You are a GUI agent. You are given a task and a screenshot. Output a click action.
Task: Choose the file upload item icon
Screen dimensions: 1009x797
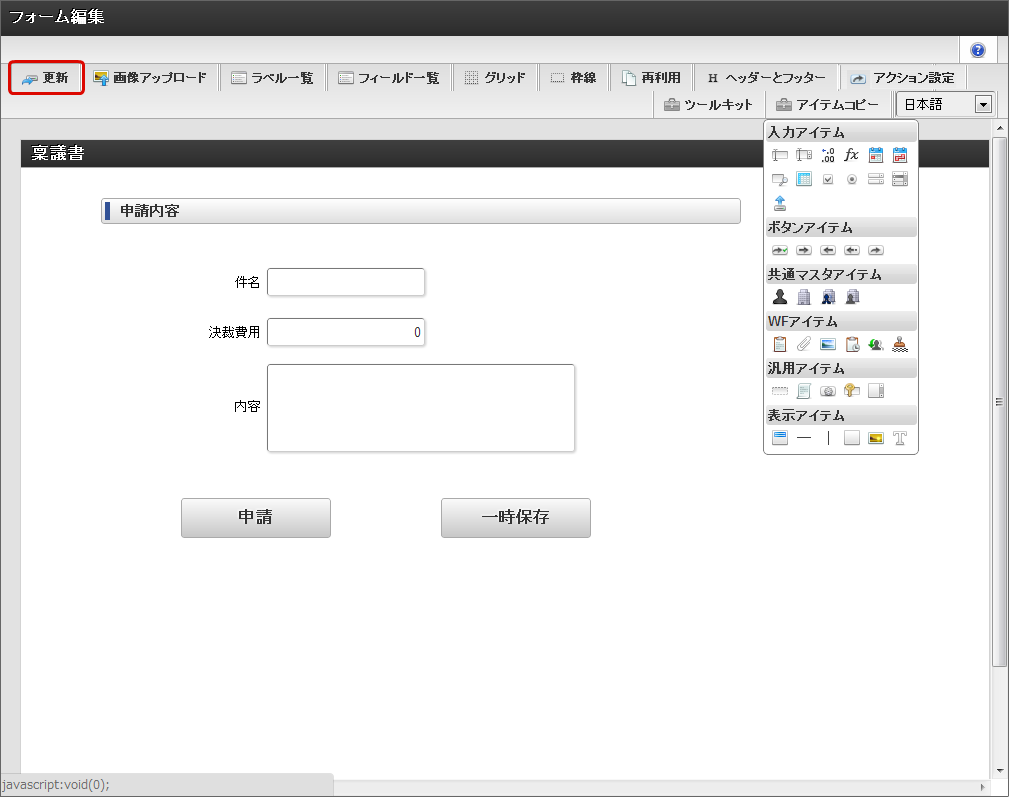tap(780, 203)
